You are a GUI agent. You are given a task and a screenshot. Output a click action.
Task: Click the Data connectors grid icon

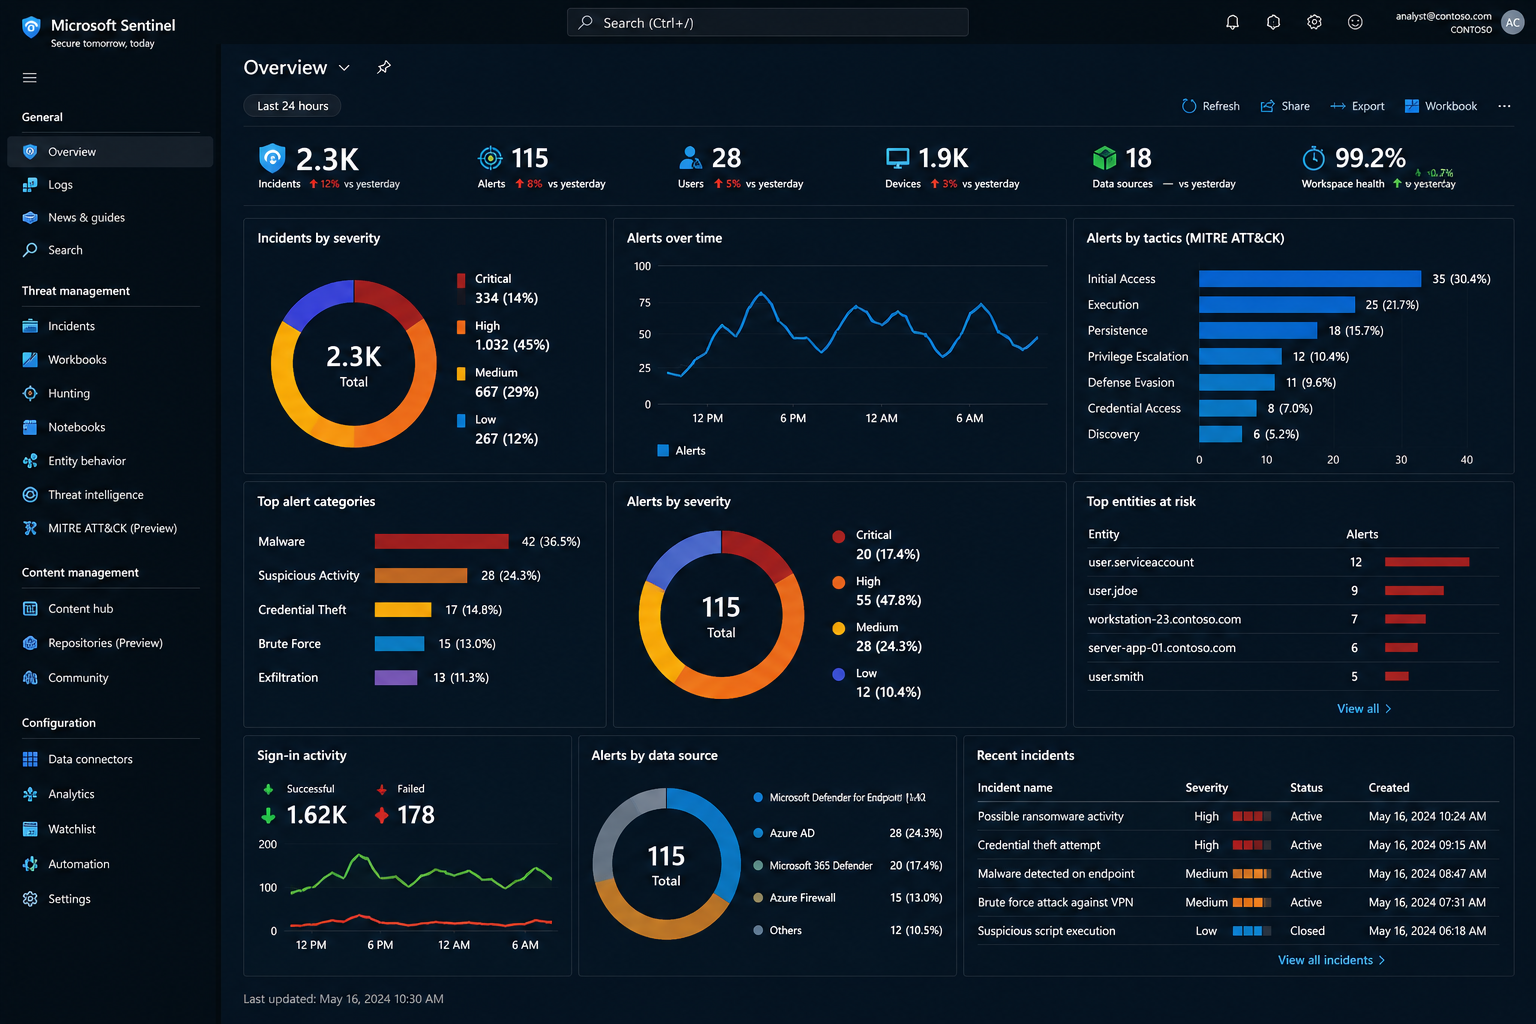(30, 759)
